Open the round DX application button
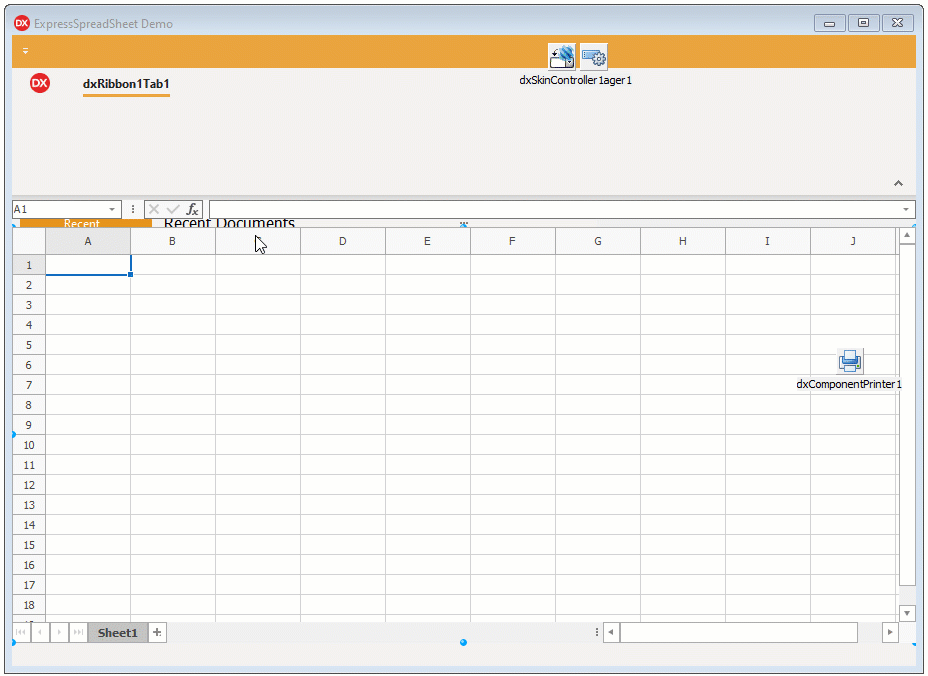The image size is (928, 676). tap(38, 85)
